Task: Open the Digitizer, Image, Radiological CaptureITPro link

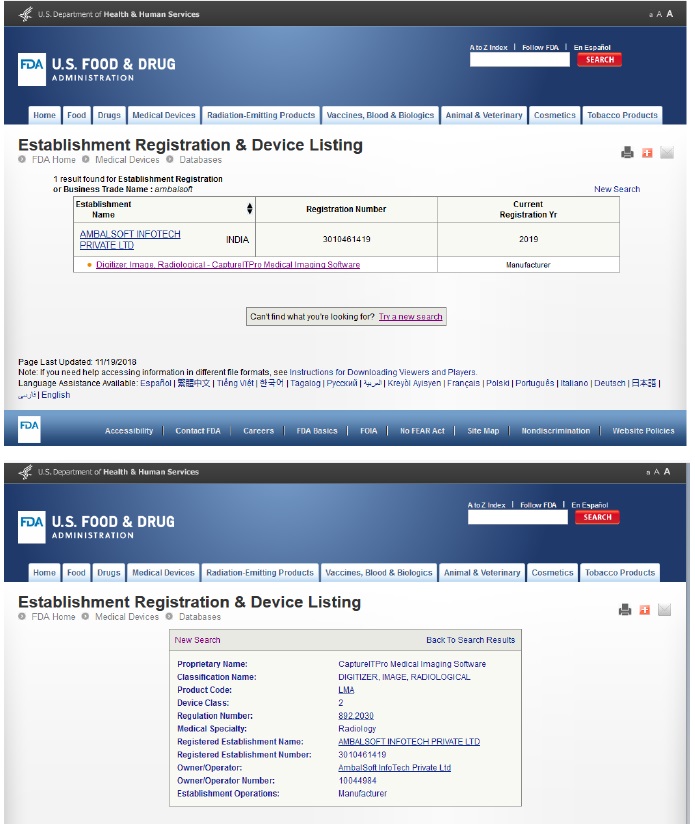Action: pyautogui.click(x=228, y=264)
